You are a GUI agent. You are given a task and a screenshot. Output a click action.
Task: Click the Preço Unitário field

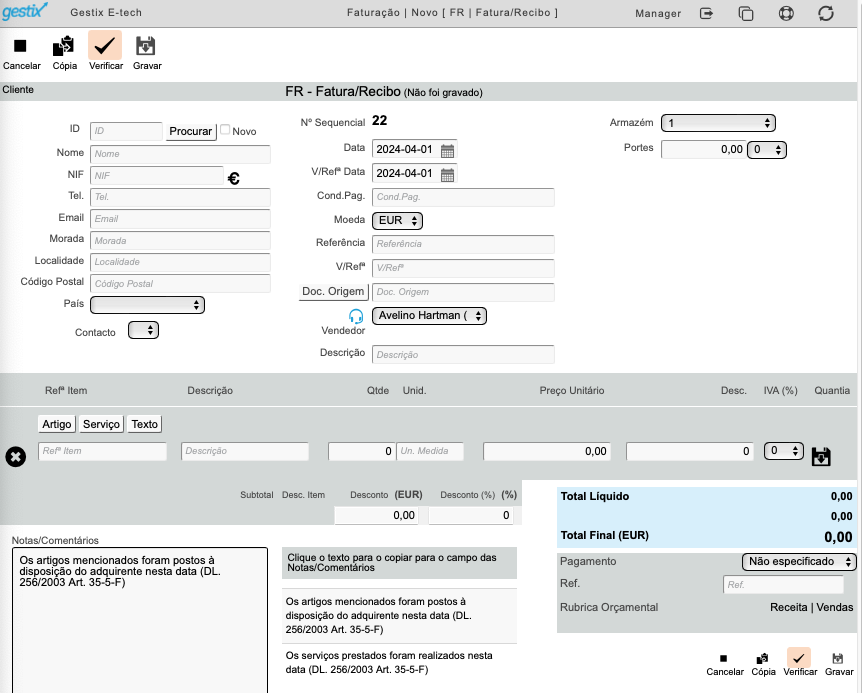coord(546,451)
